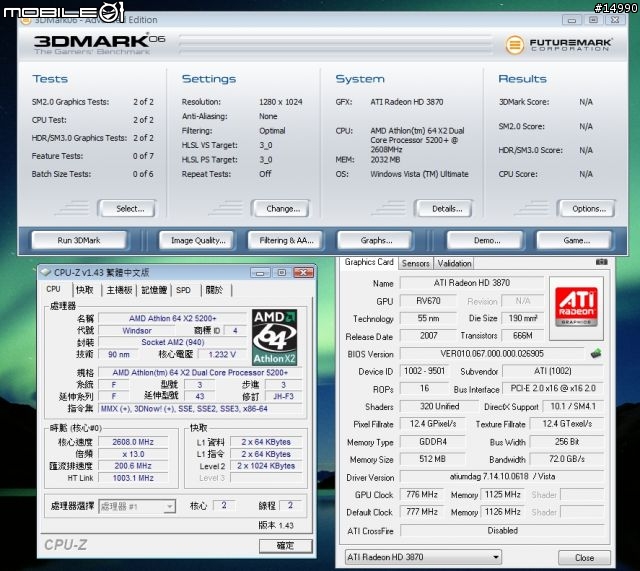Viewport: 640px width, 571px height.
Task: Open Filtering & AA button
Action: 286,240
